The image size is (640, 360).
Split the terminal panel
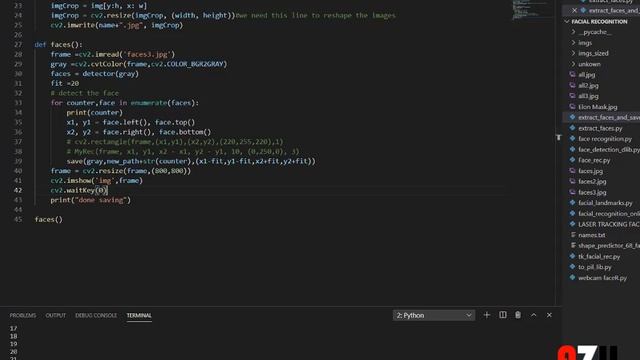502,315
